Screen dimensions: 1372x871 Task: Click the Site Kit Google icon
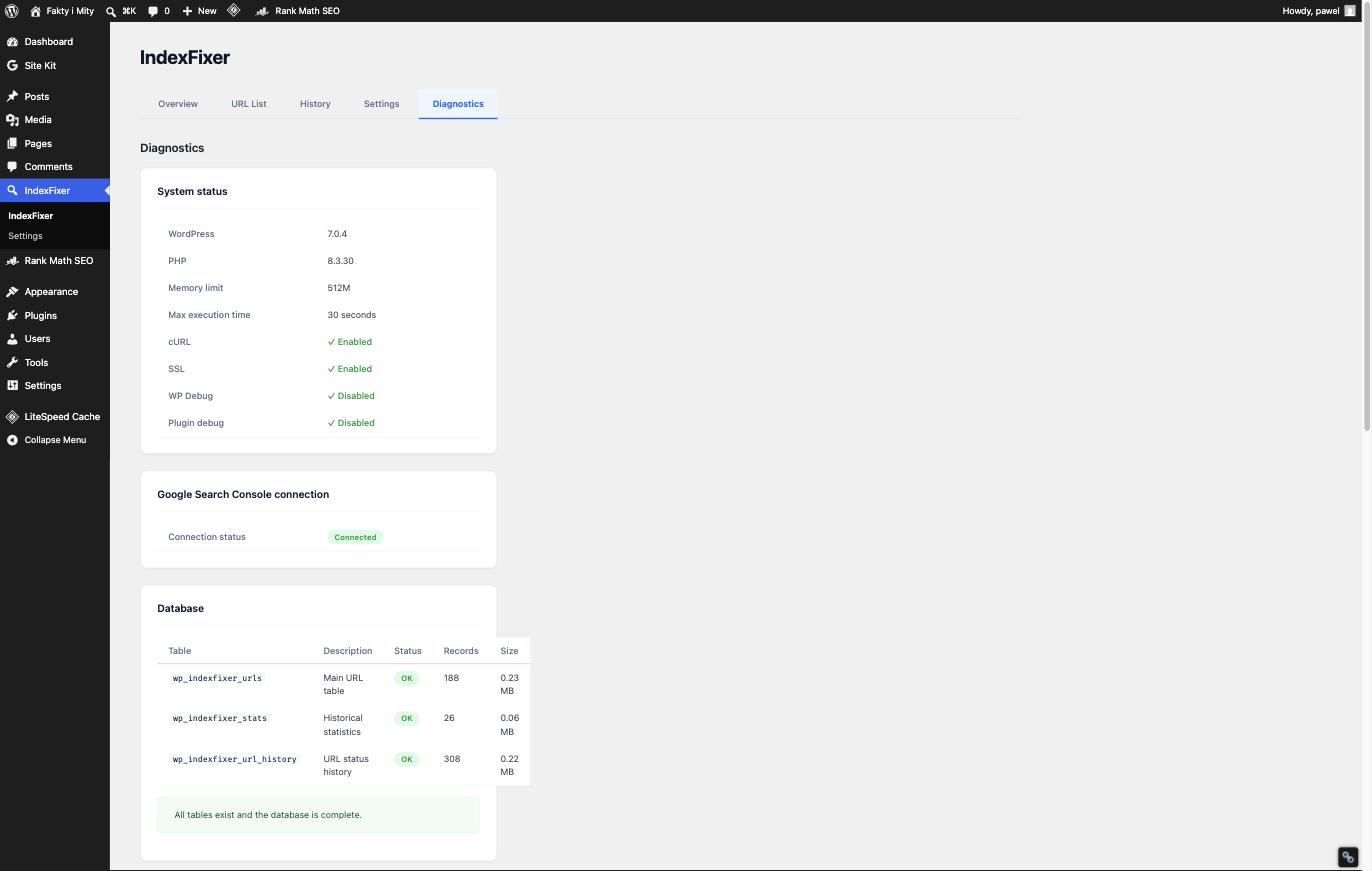[x=12, y=66]
